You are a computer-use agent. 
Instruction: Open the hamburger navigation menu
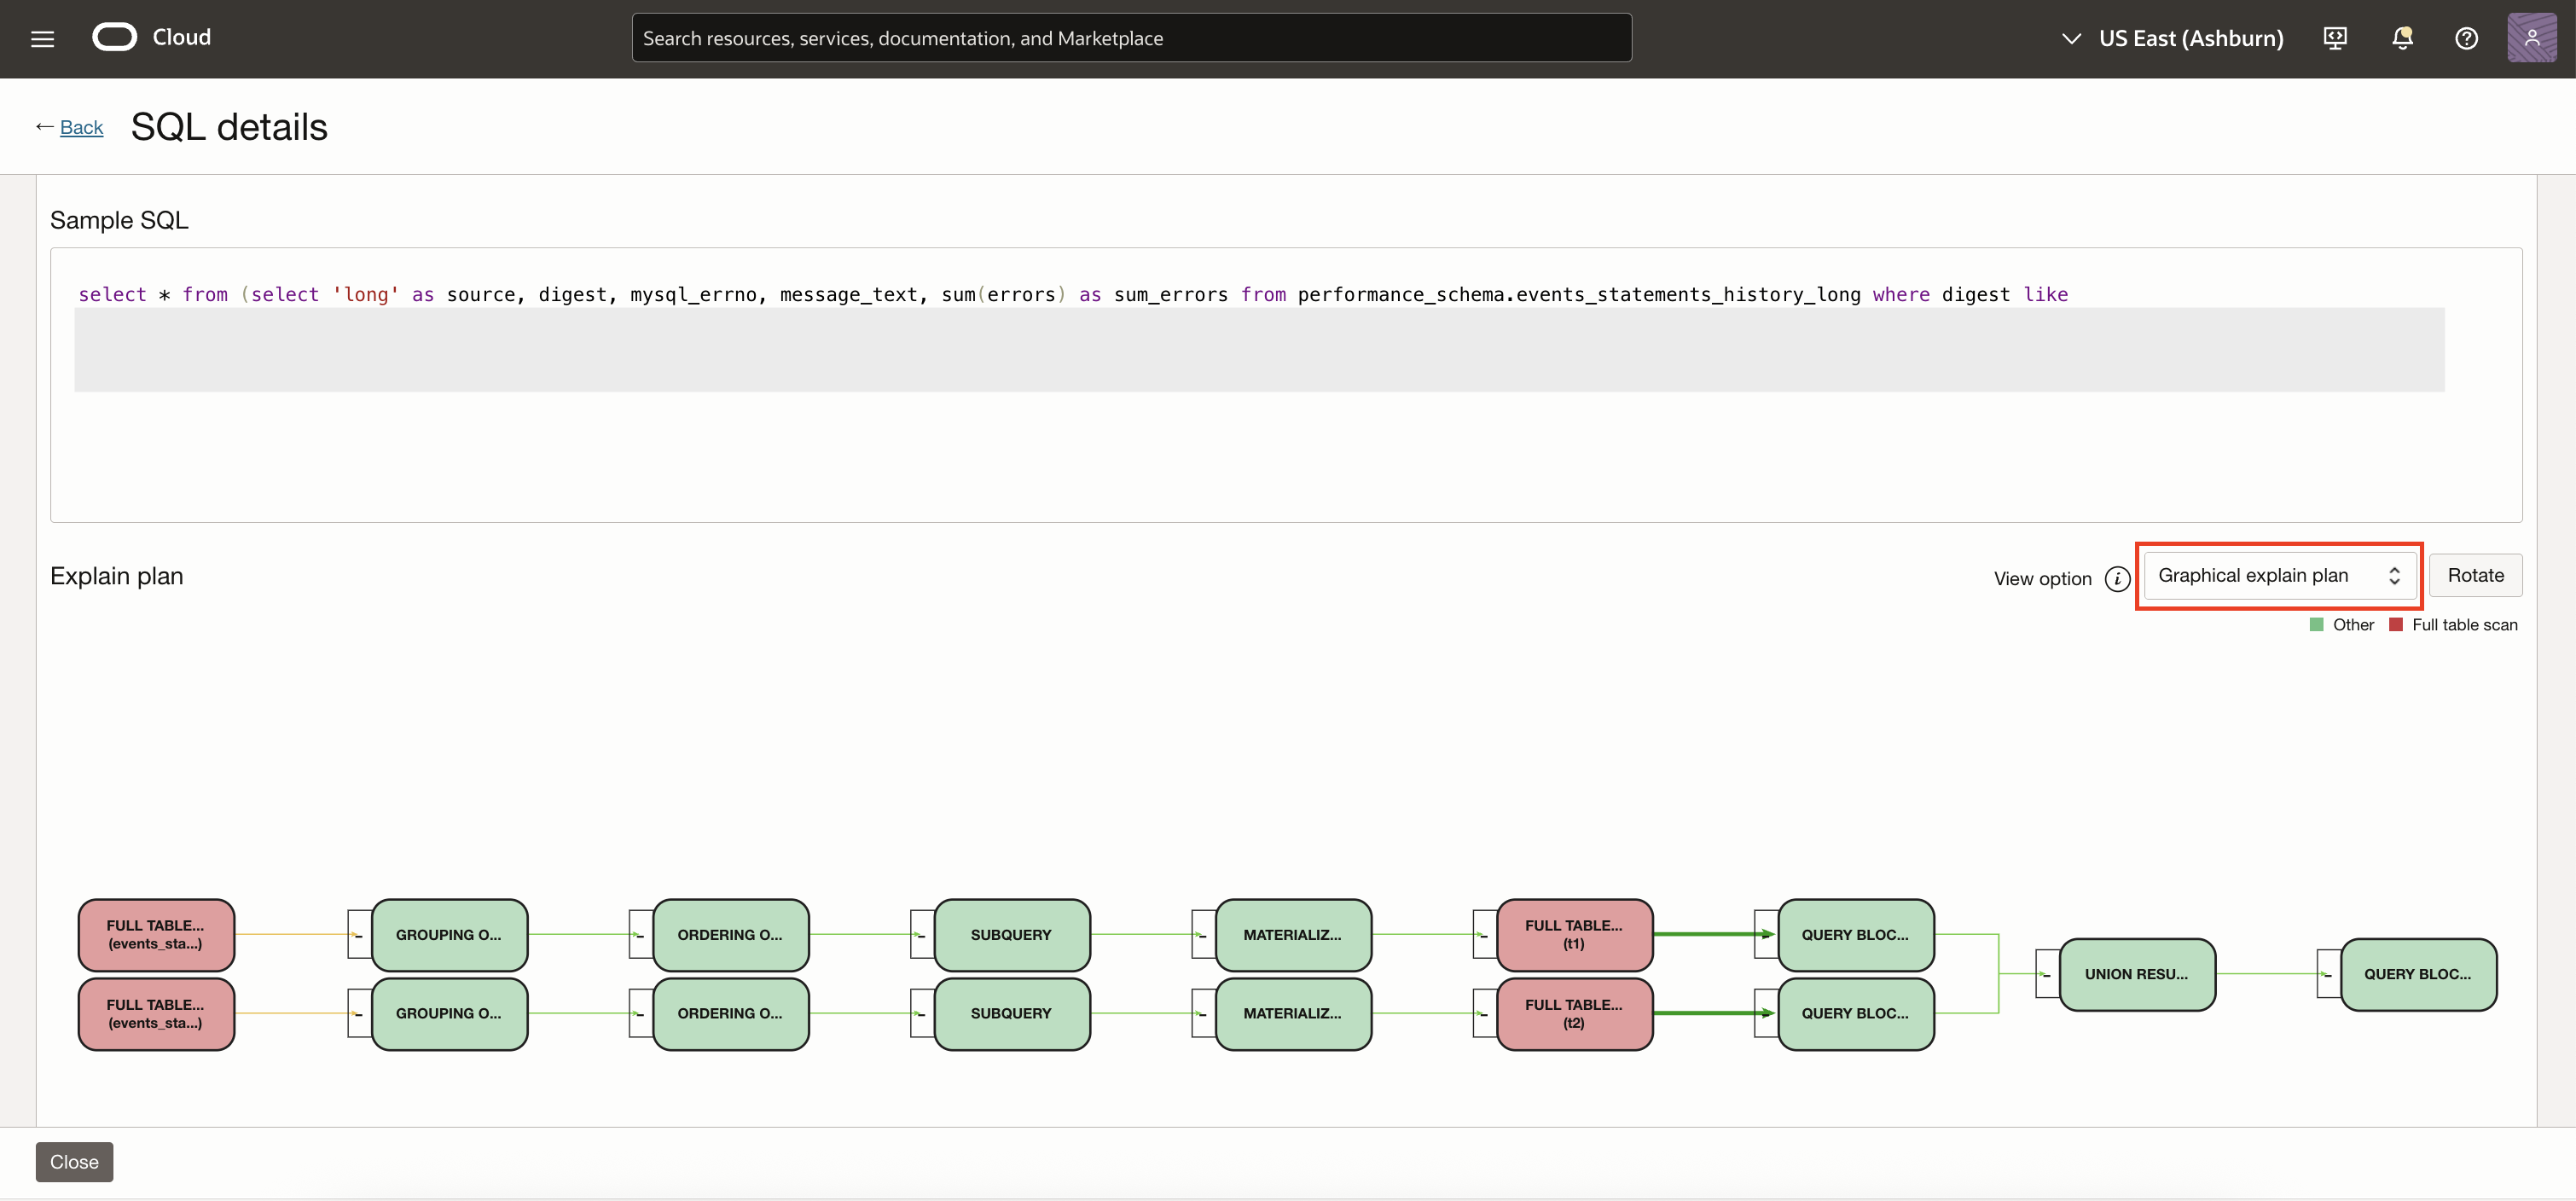click(x=42, y=39)
